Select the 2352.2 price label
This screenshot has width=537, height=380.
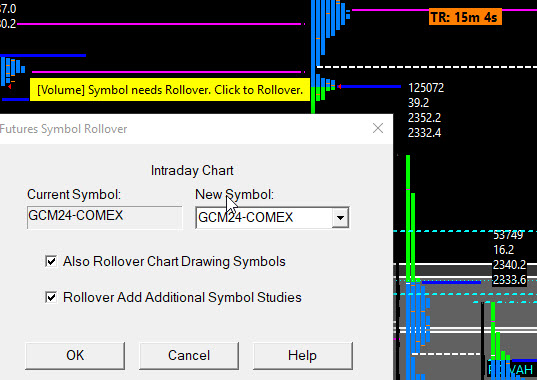(x=424, y=118)
